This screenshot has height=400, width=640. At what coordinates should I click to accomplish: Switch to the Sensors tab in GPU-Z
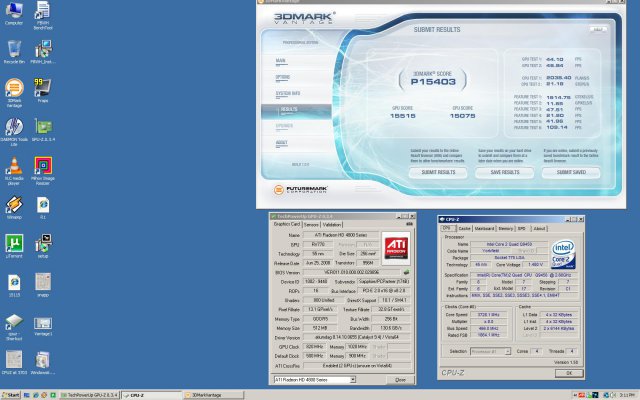coord(311,224)
